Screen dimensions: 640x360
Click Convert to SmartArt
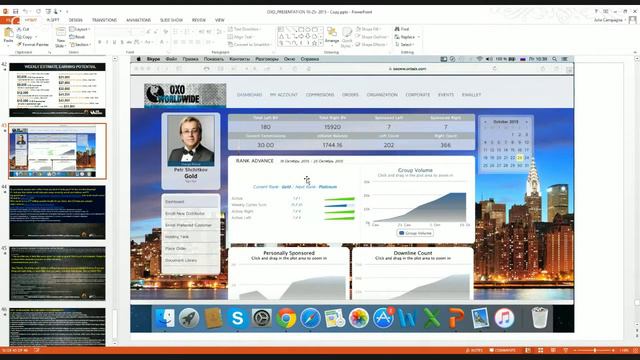(250, 44)
